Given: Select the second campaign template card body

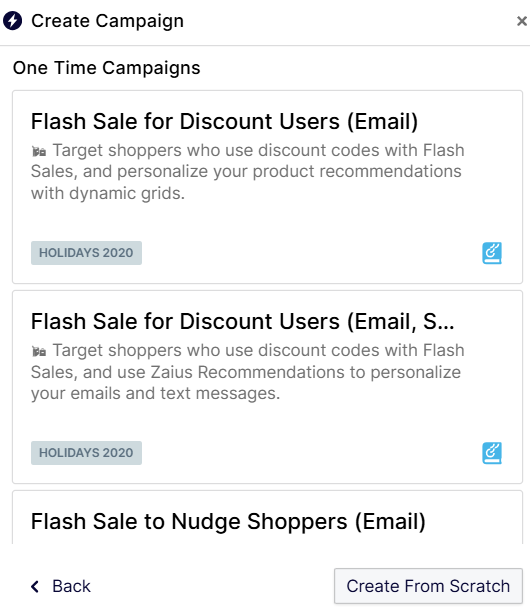Looking at the screenshot, I should pos(267,387).
